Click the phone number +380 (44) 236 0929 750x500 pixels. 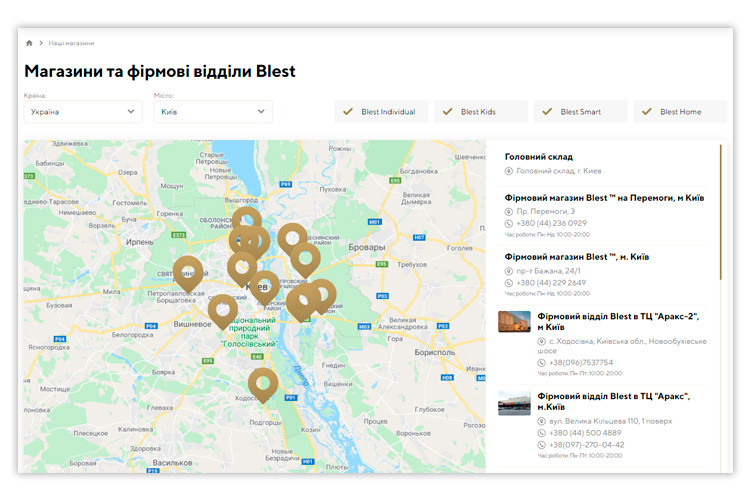click(x=551, y=223)
